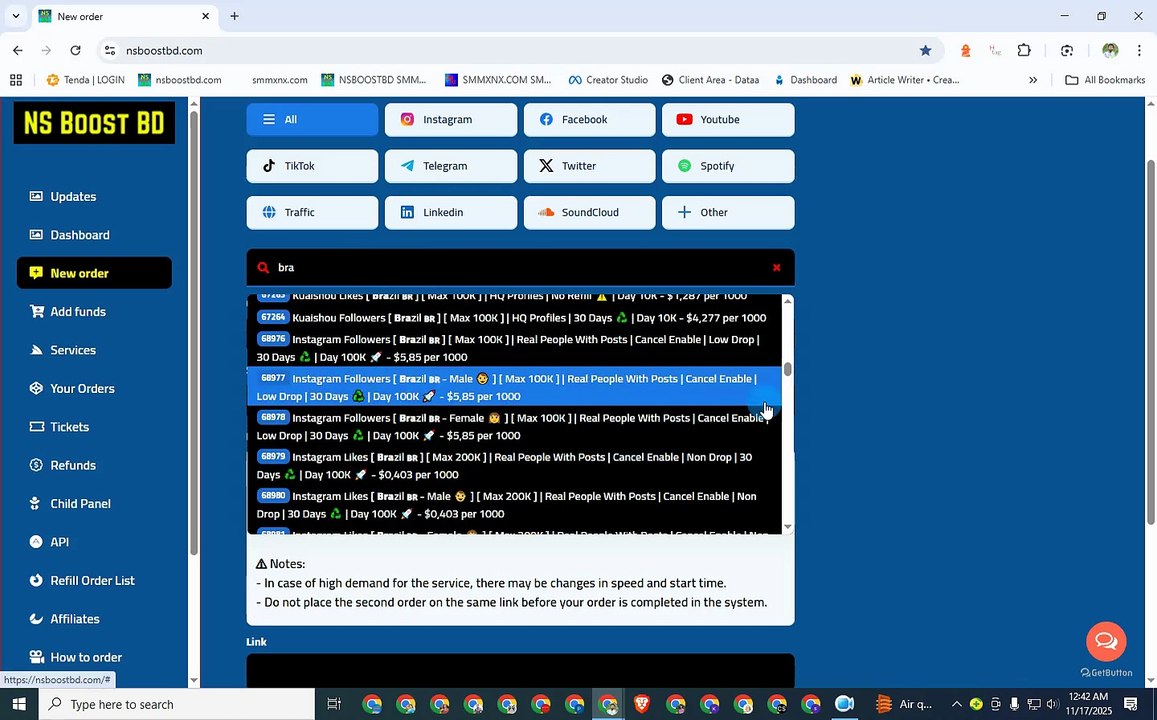Filter services by Spotify

click(x=728, y=166)
